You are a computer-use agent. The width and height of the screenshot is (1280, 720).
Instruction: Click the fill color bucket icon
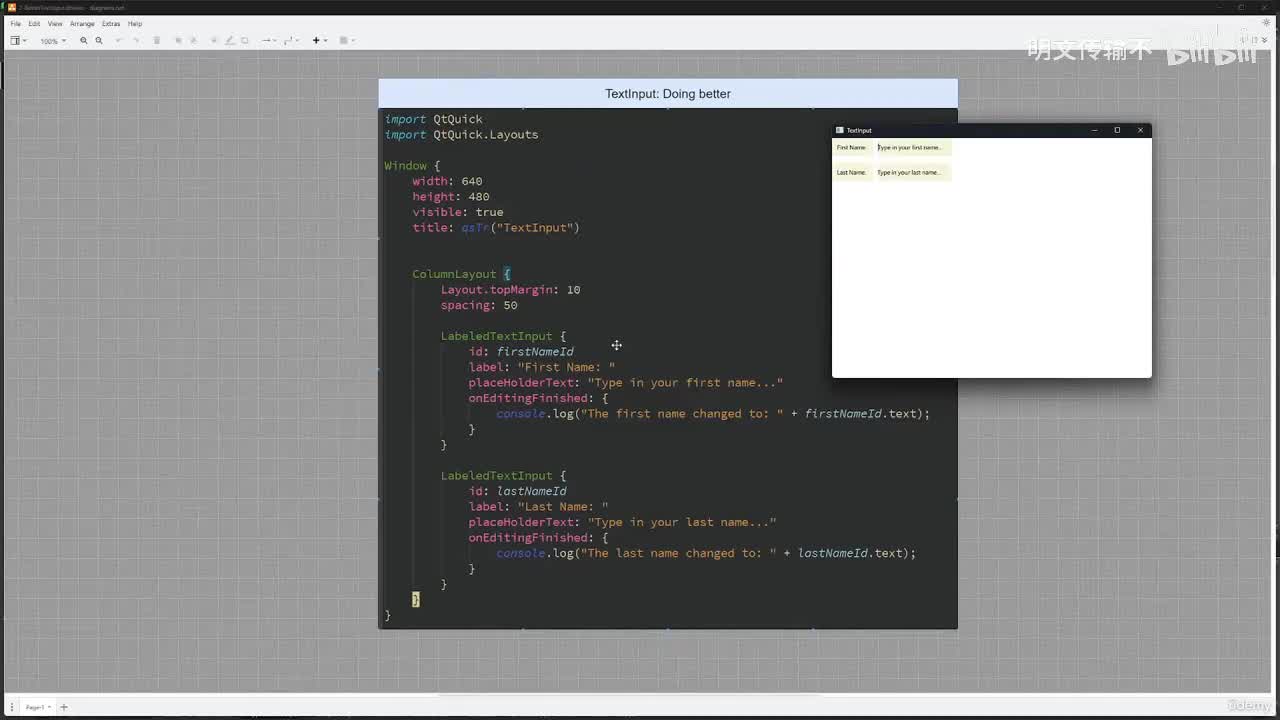pos(215,41)
